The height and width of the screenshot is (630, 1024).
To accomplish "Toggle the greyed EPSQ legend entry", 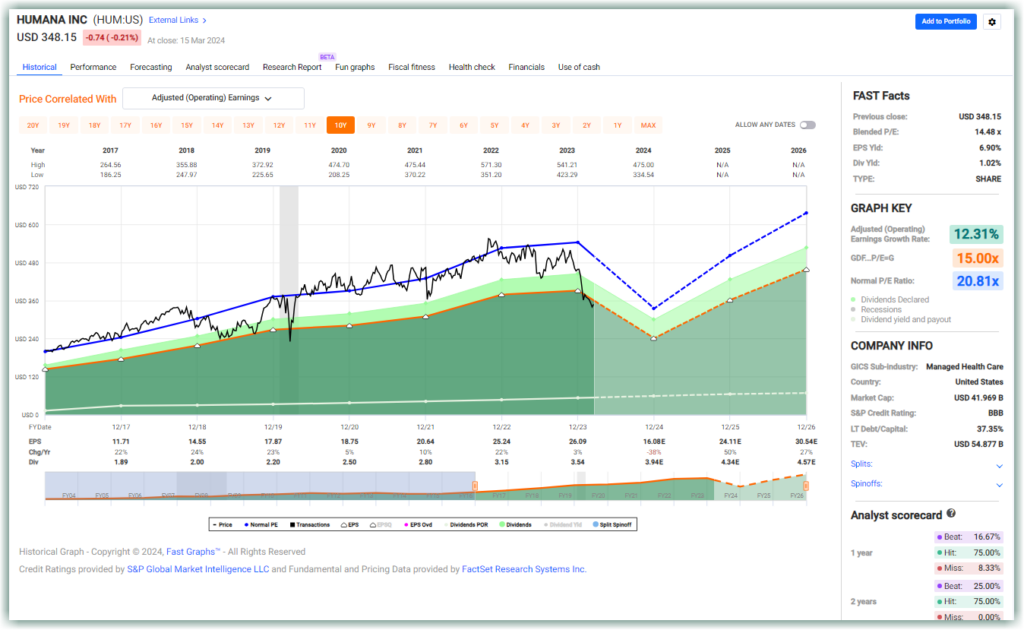I will click(x=381, y=525).
